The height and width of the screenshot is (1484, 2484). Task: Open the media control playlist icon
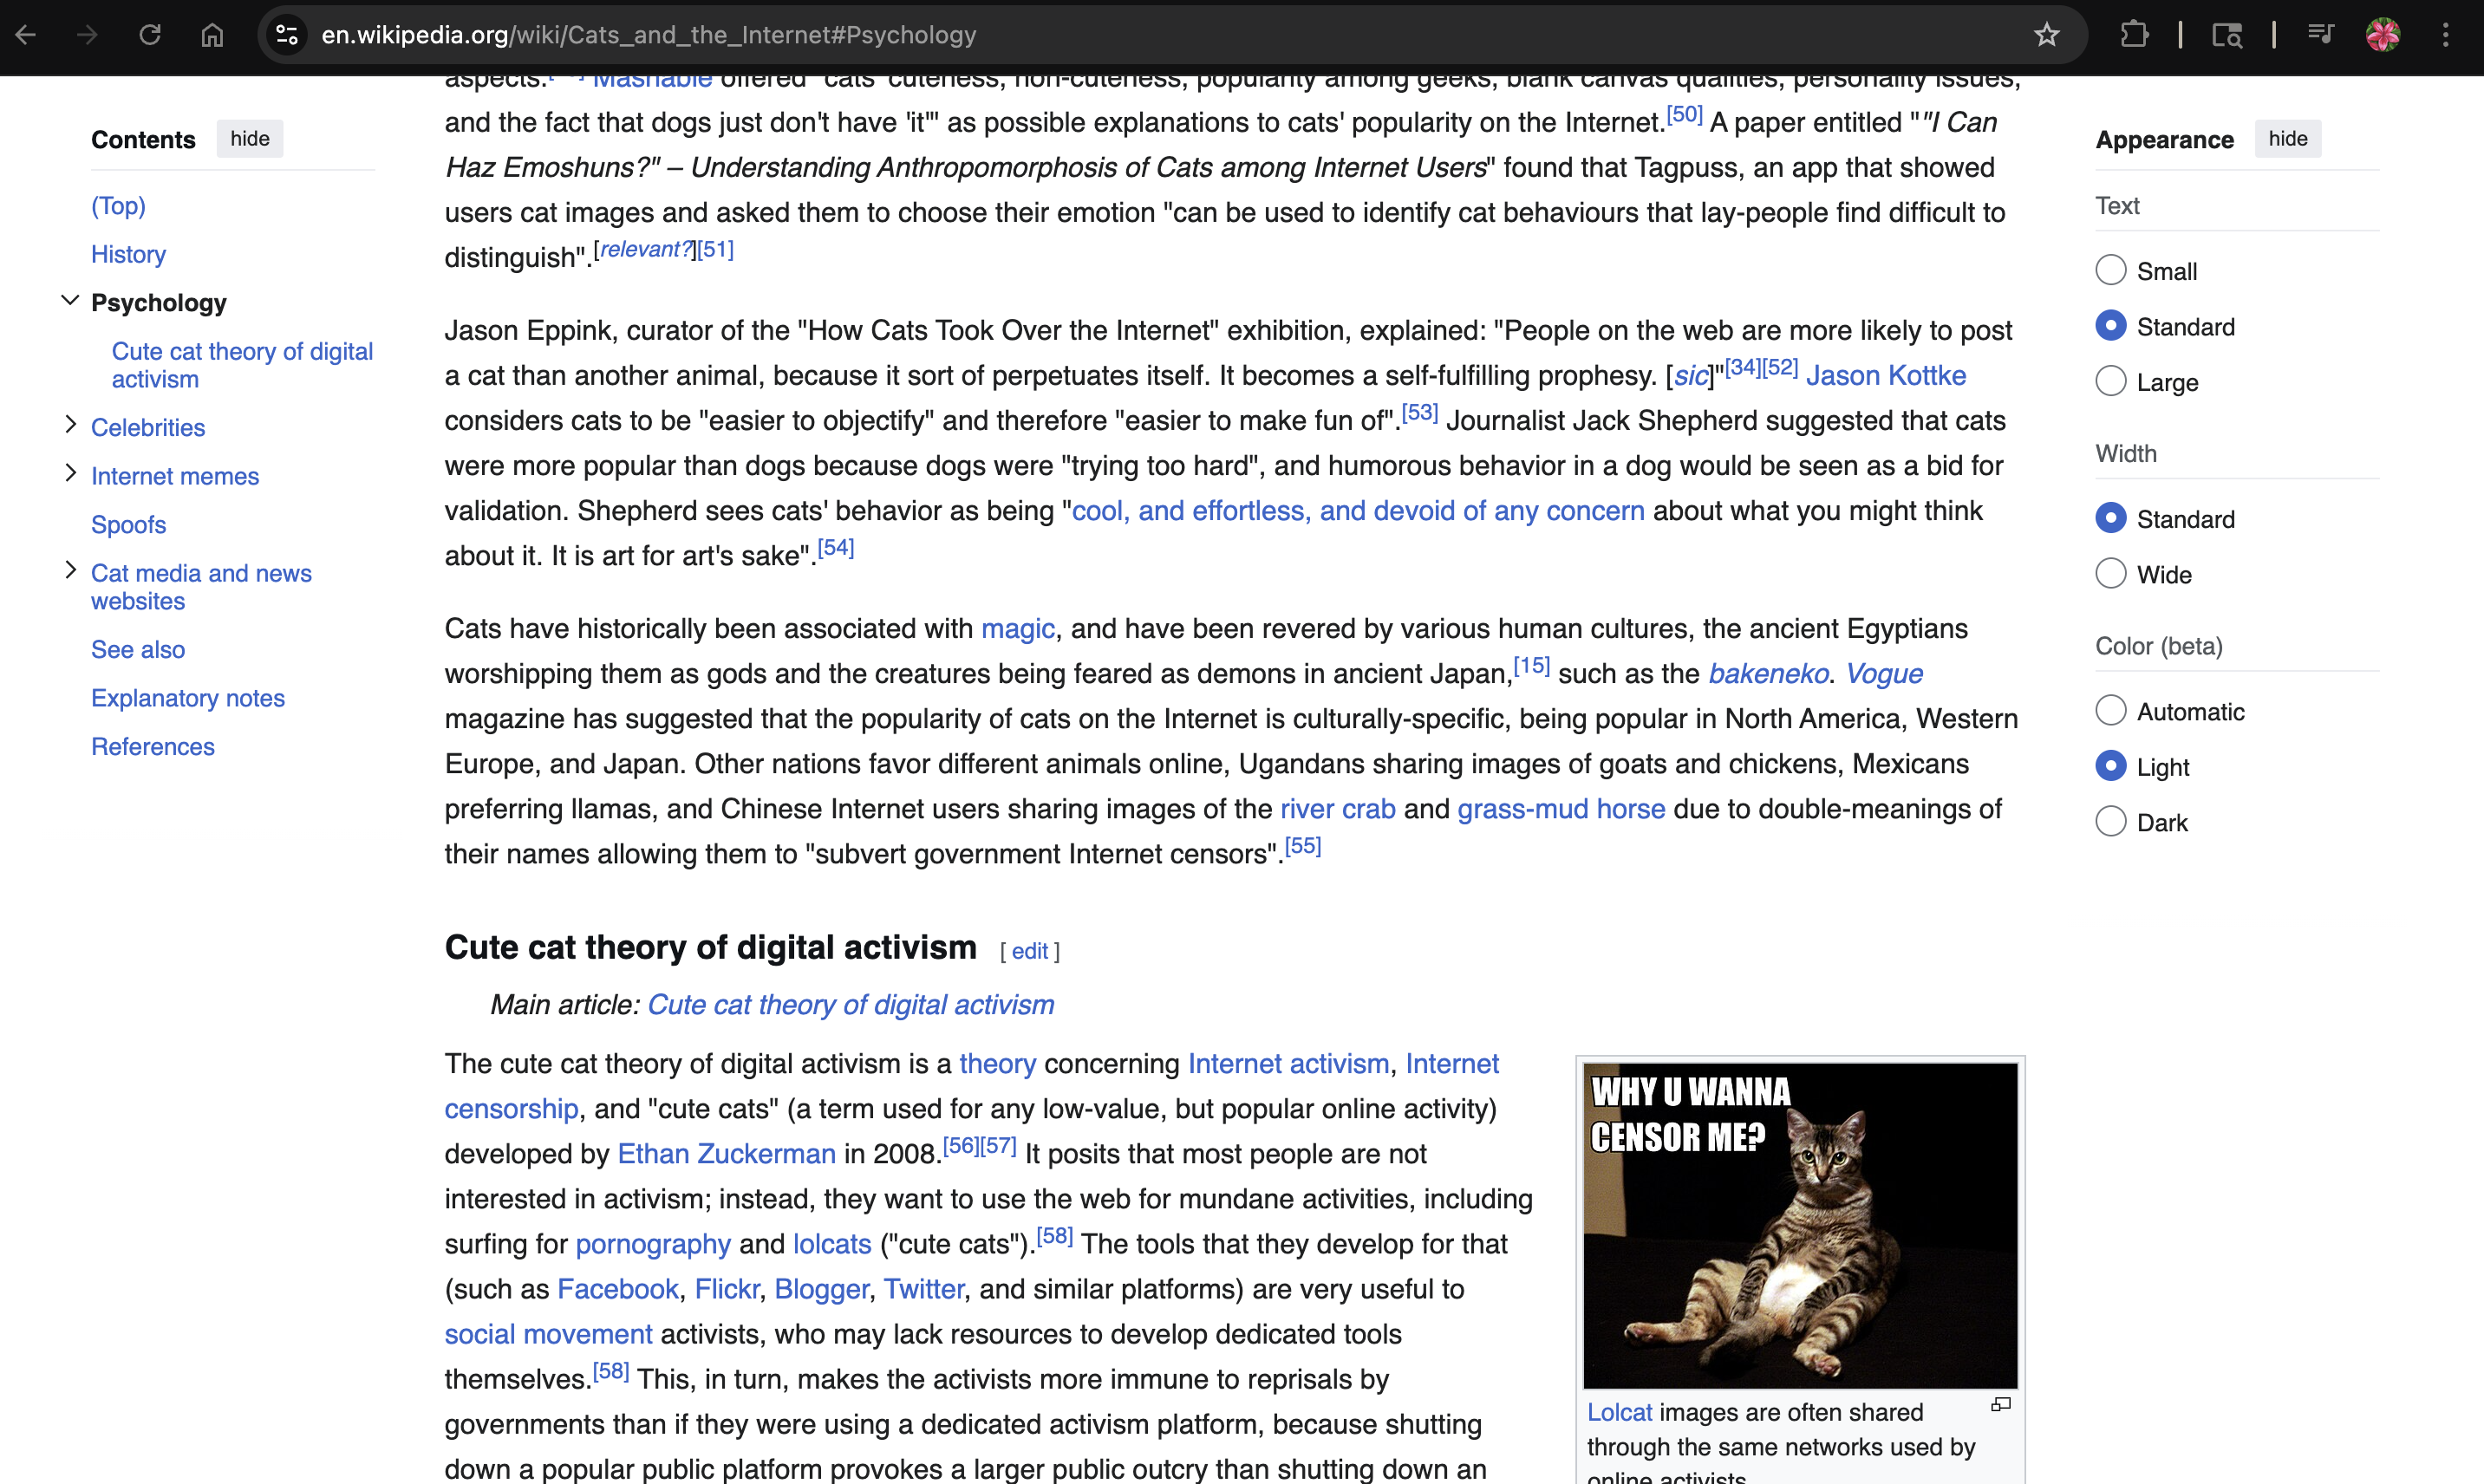tap(2320, 35)
